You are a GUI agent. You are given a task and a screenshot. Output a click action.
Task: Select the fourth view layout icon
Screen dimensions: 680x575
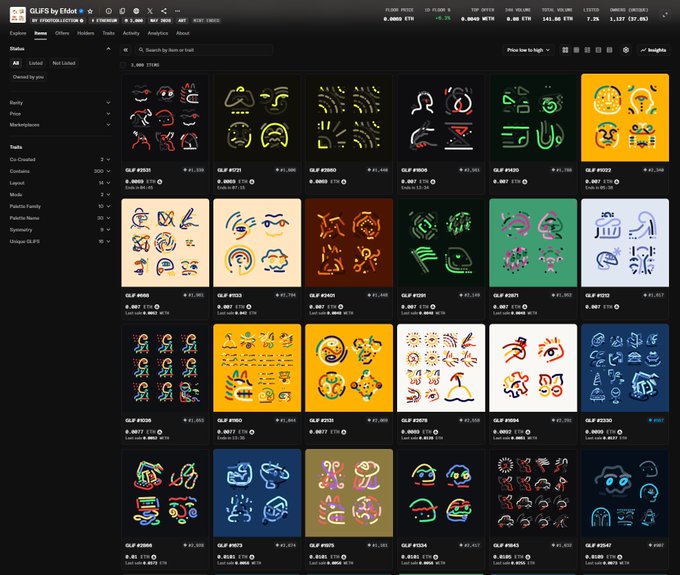click(598, 50)
